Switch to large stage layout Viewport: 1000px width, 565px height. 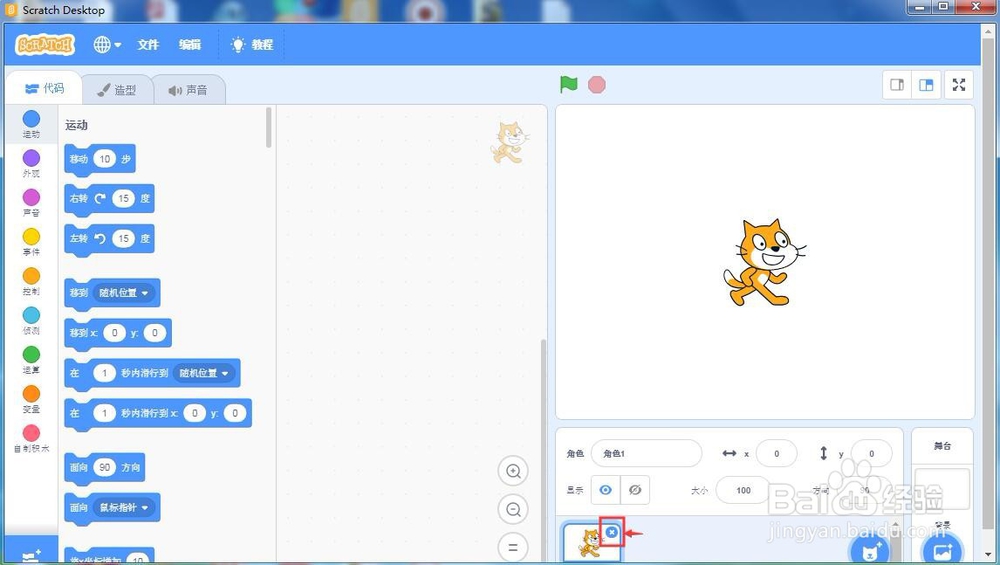click(x=926, y=85)
